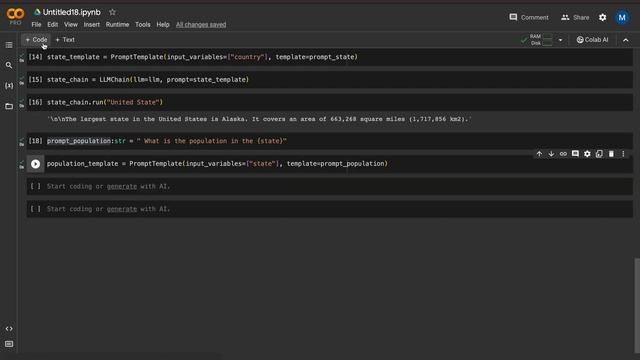Open the RAM and Disk resource indicator

pos(537,40)
